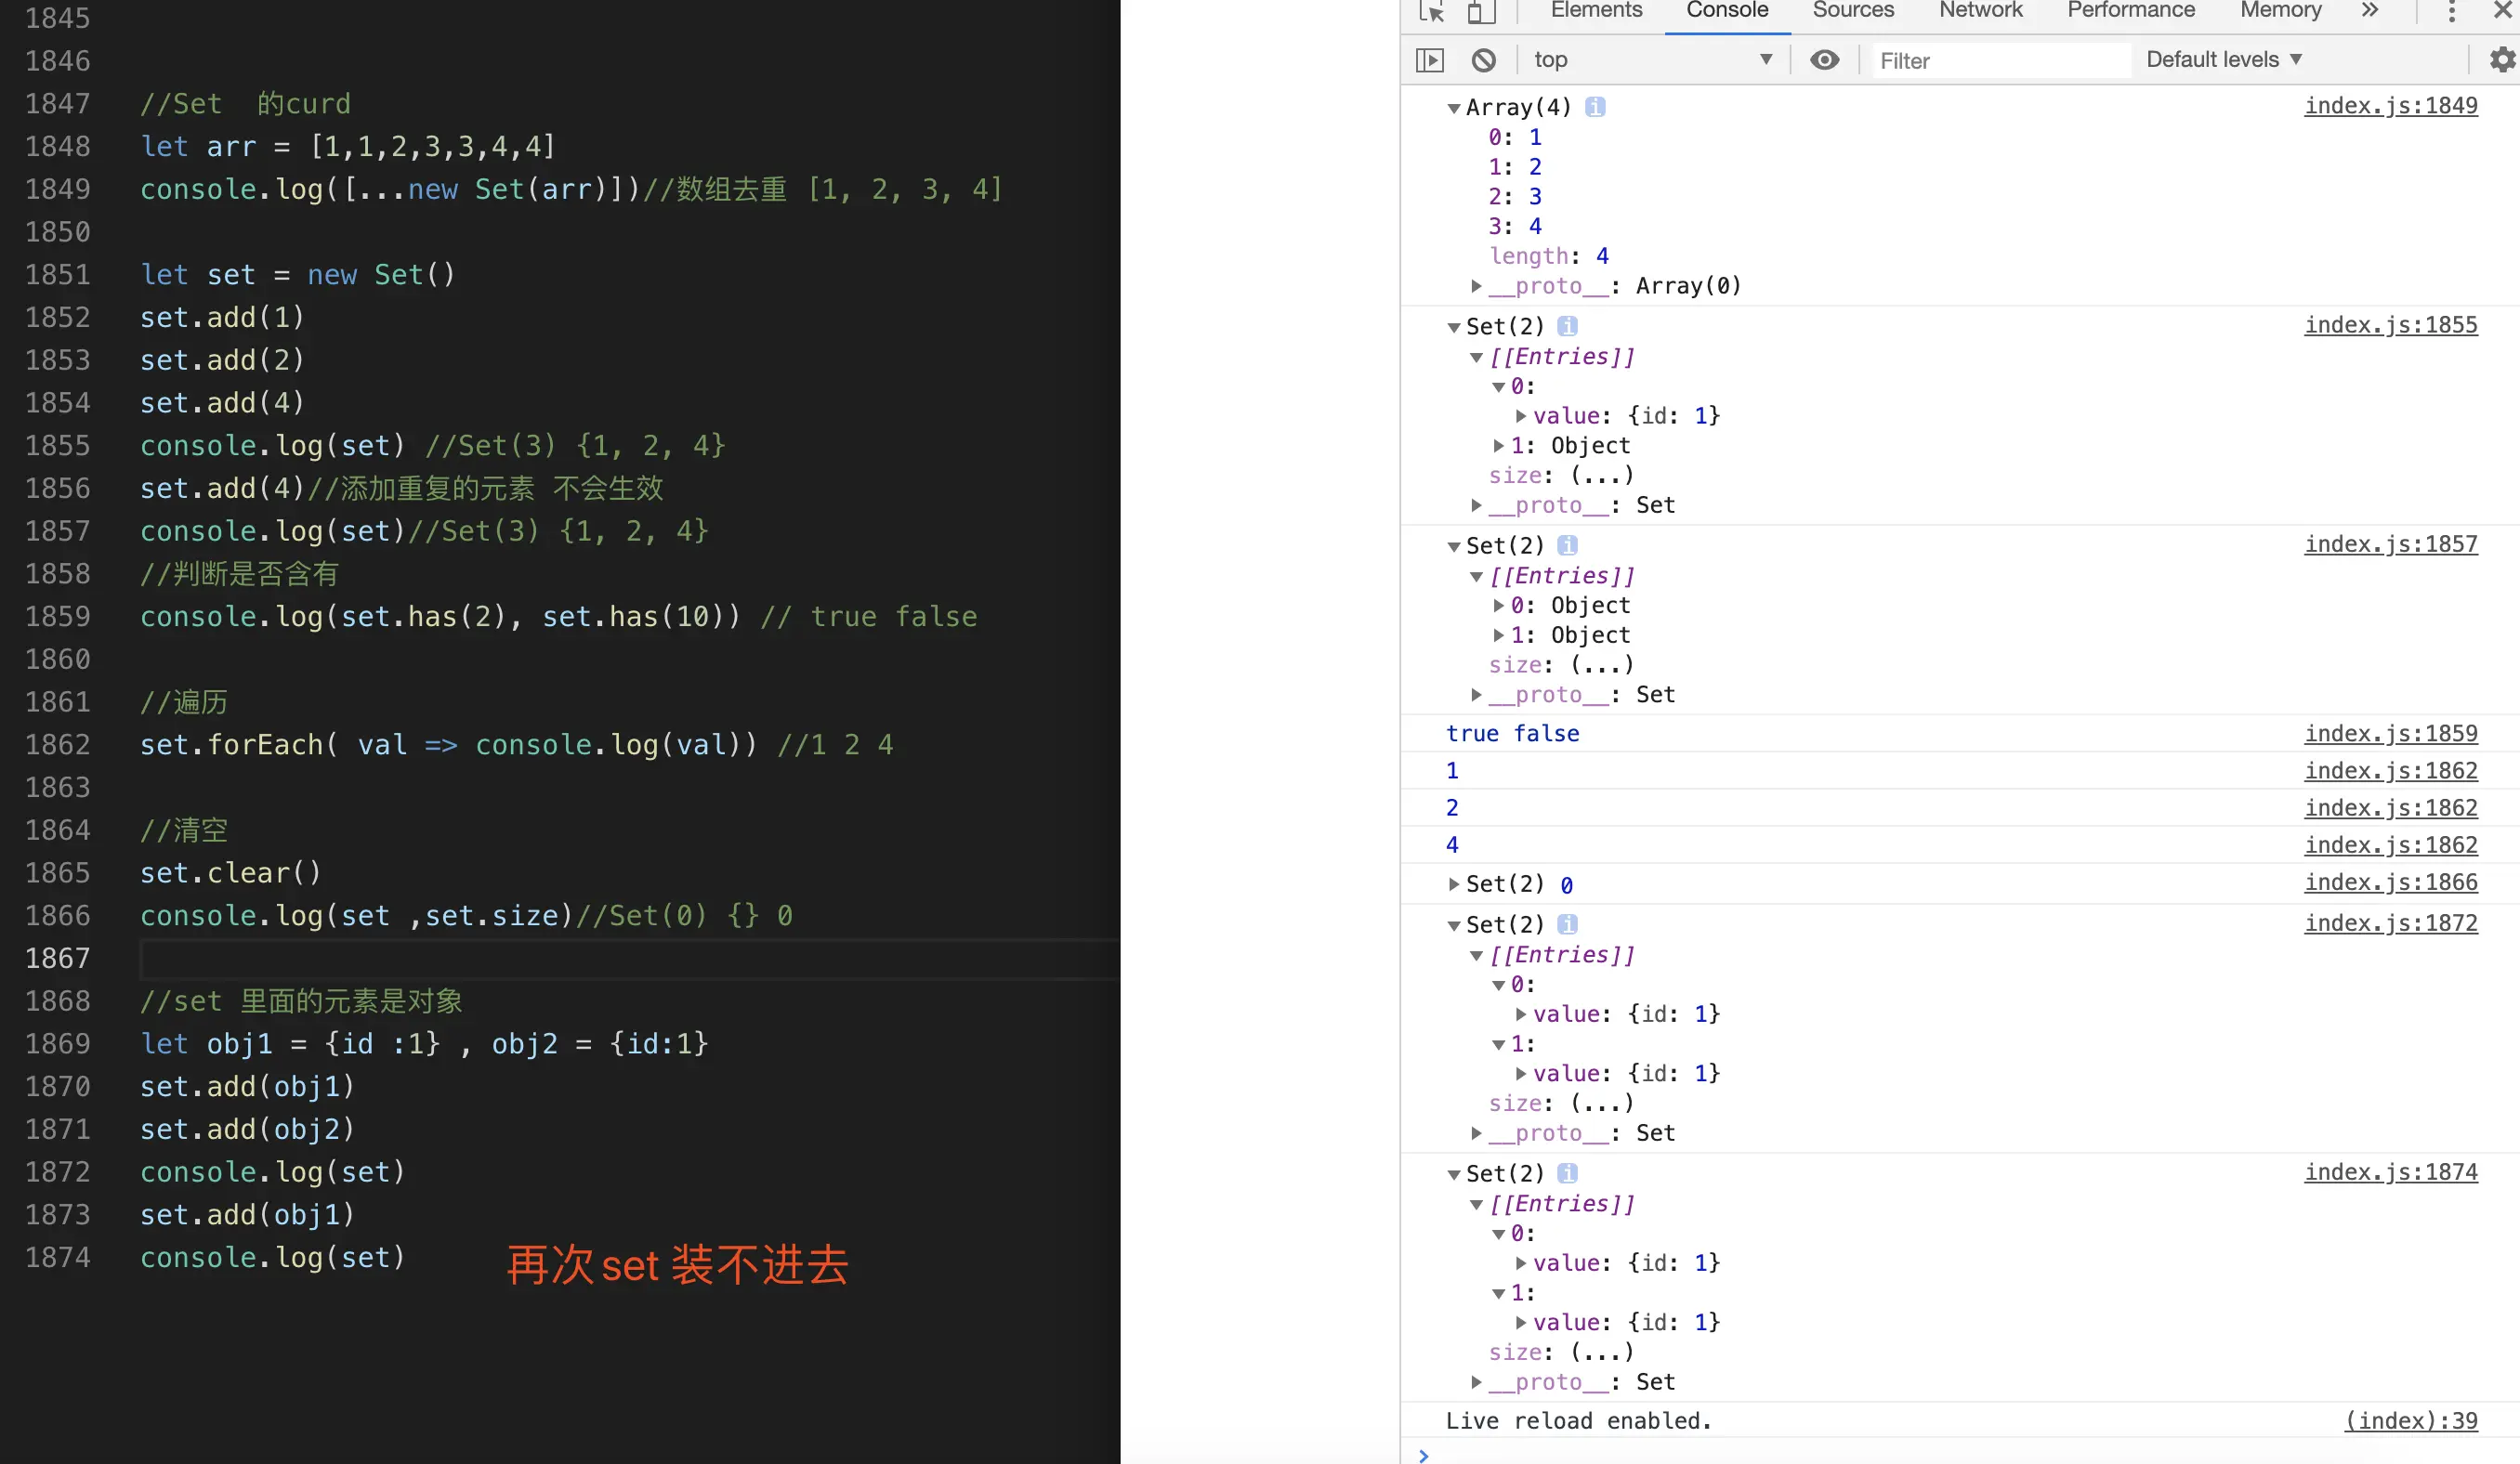Focus the console Filter input field
The width and height of the screenshot is (2520, 1464).
pyautogui.click(x=2000, y=61)
